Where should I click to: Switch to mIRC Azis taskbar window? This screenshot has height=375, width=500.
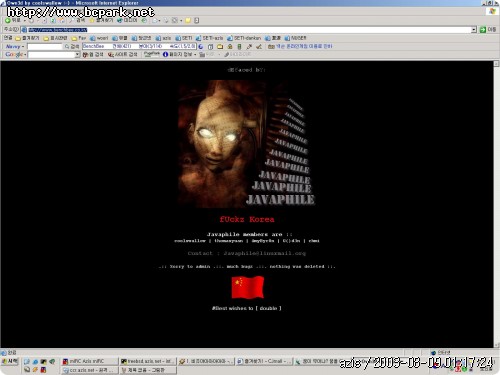(90, 361)
